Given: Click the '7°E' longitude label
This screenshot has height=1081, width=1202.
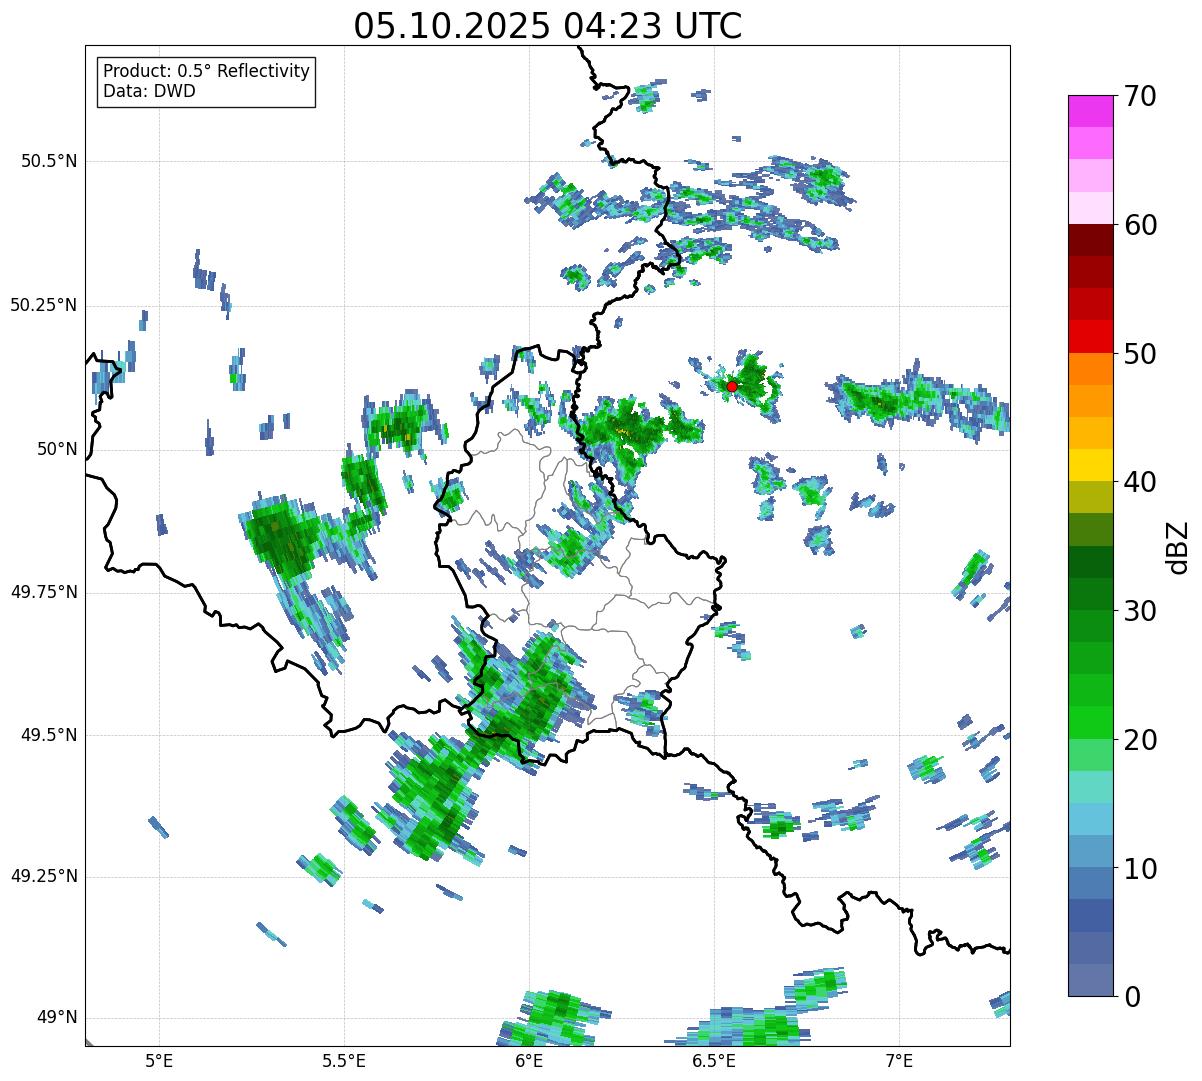Looking at the screenshot, I should [x=899, y=1061].
